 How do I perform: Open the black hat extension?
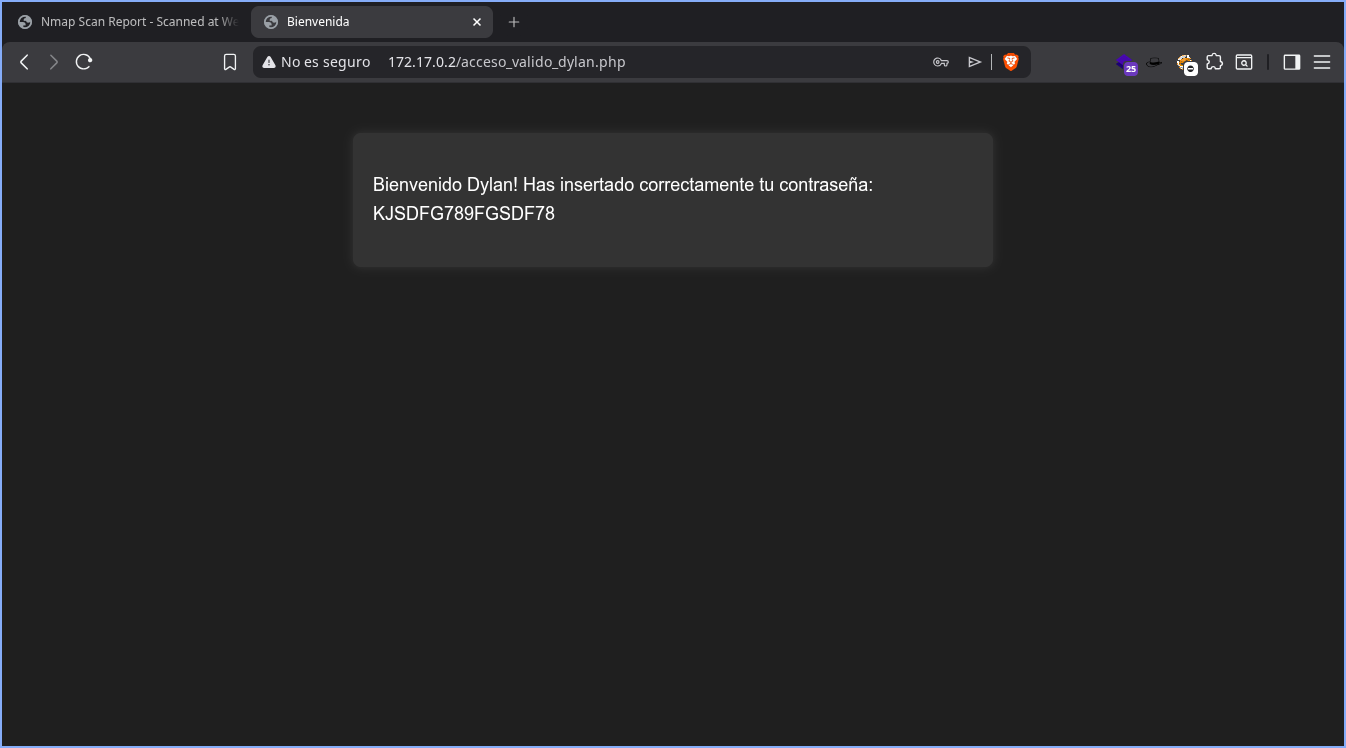pos(1154,62)
